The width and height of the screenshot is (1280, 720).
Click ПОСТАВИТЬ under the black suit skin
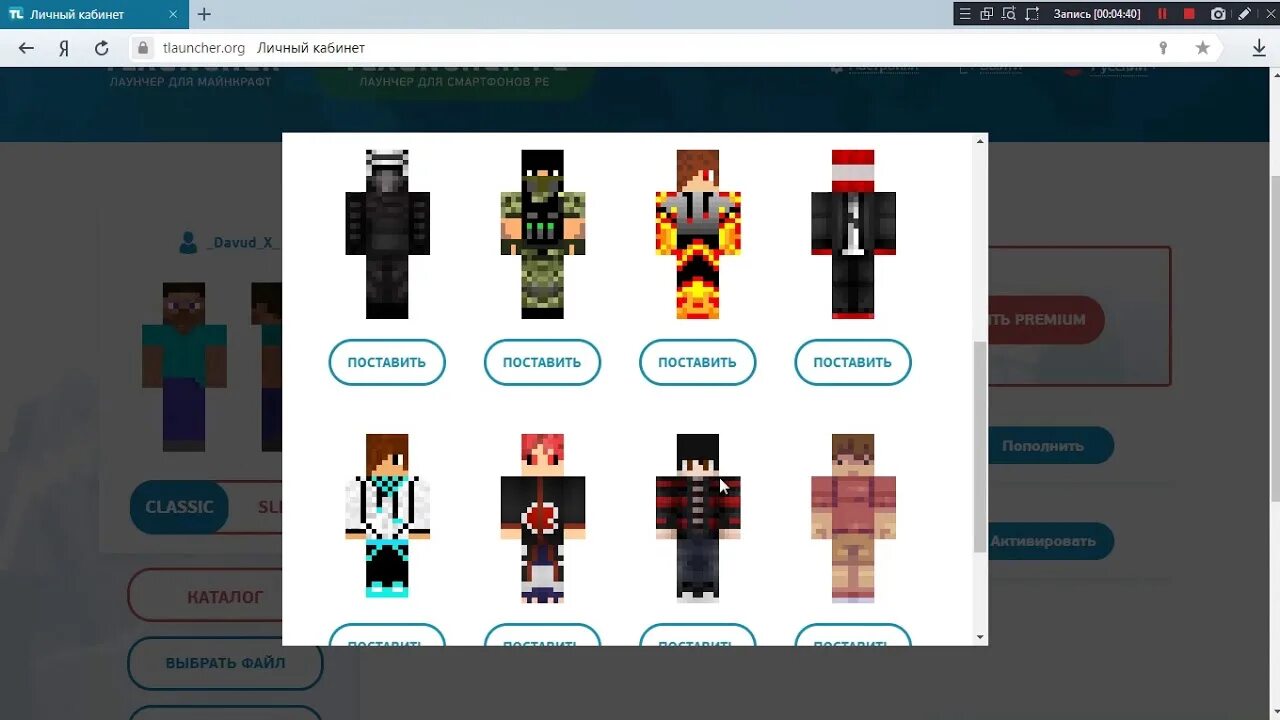click(853, 362)
